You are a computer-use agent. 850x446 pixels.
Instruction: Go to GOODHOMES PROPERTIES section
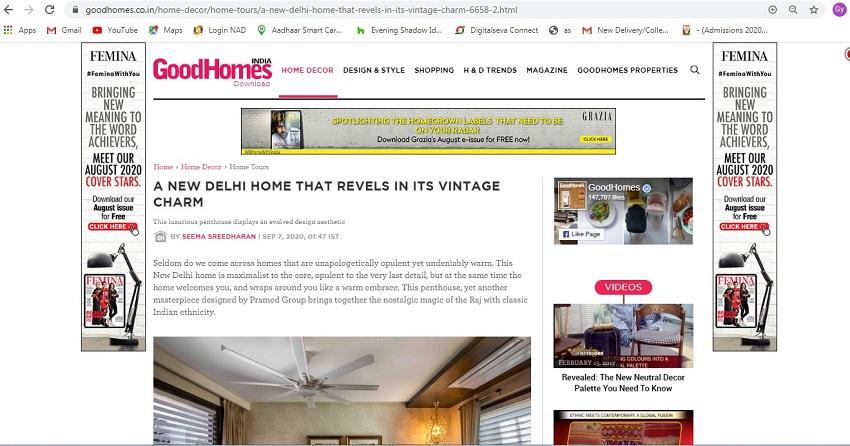627,70
